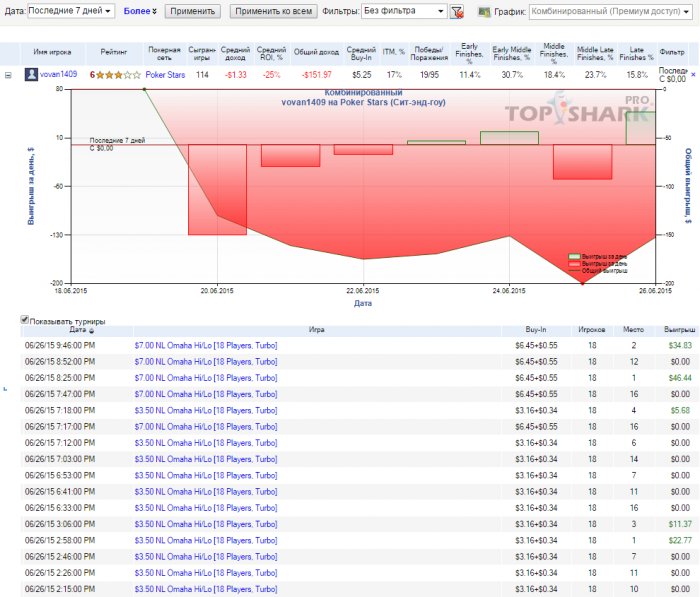Remove the player row filter with x
Screen dimensions: 700x597
click(x=693, y=74)
